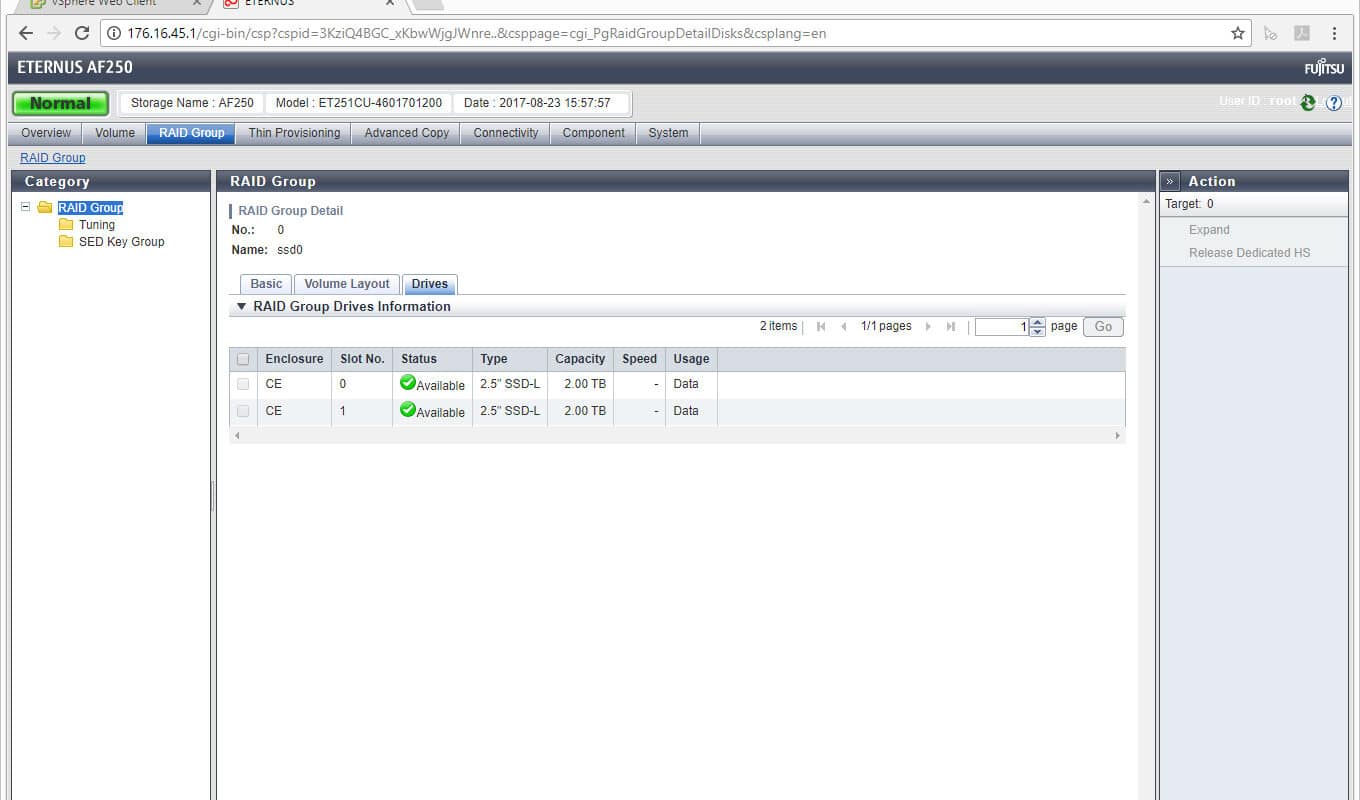The width and height of the screenshot is (1360, 800).
Task: Click the browser back arrow
Action: [26, 33]
